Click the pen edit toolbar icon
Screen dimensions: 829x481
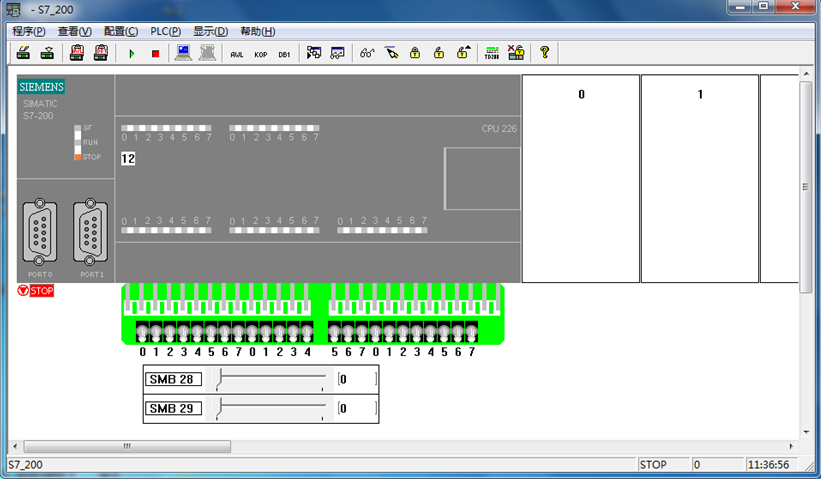(391, 53)
